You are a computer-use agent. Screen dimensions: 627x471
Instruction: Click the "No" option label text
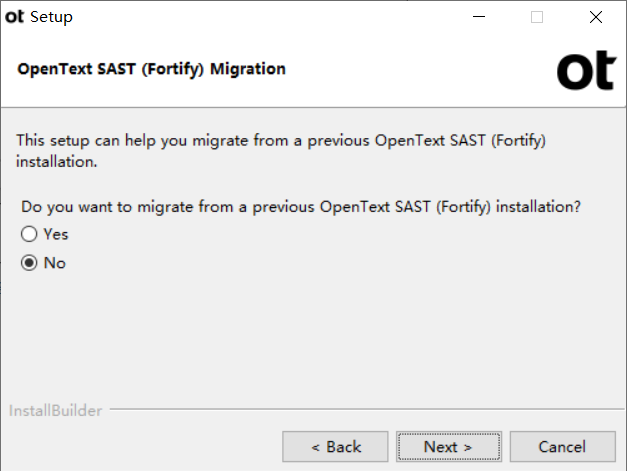pyautogui.click(x=55, y=263)
